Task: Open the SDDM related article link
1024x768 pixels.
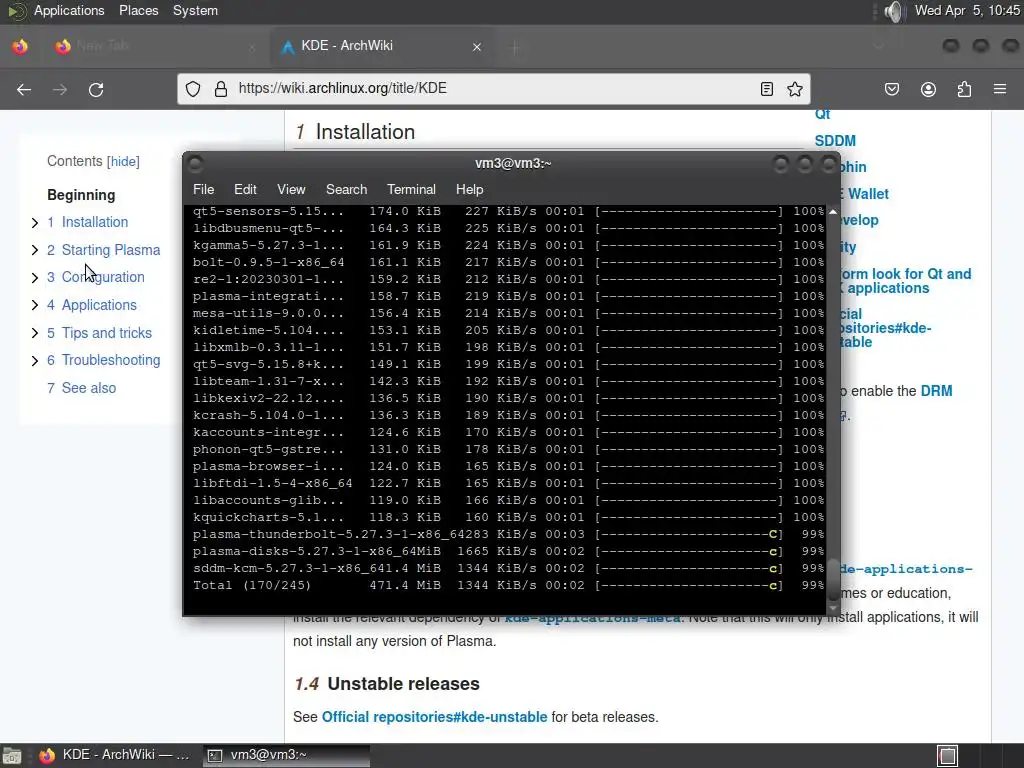Action: (x=835, y=141)
